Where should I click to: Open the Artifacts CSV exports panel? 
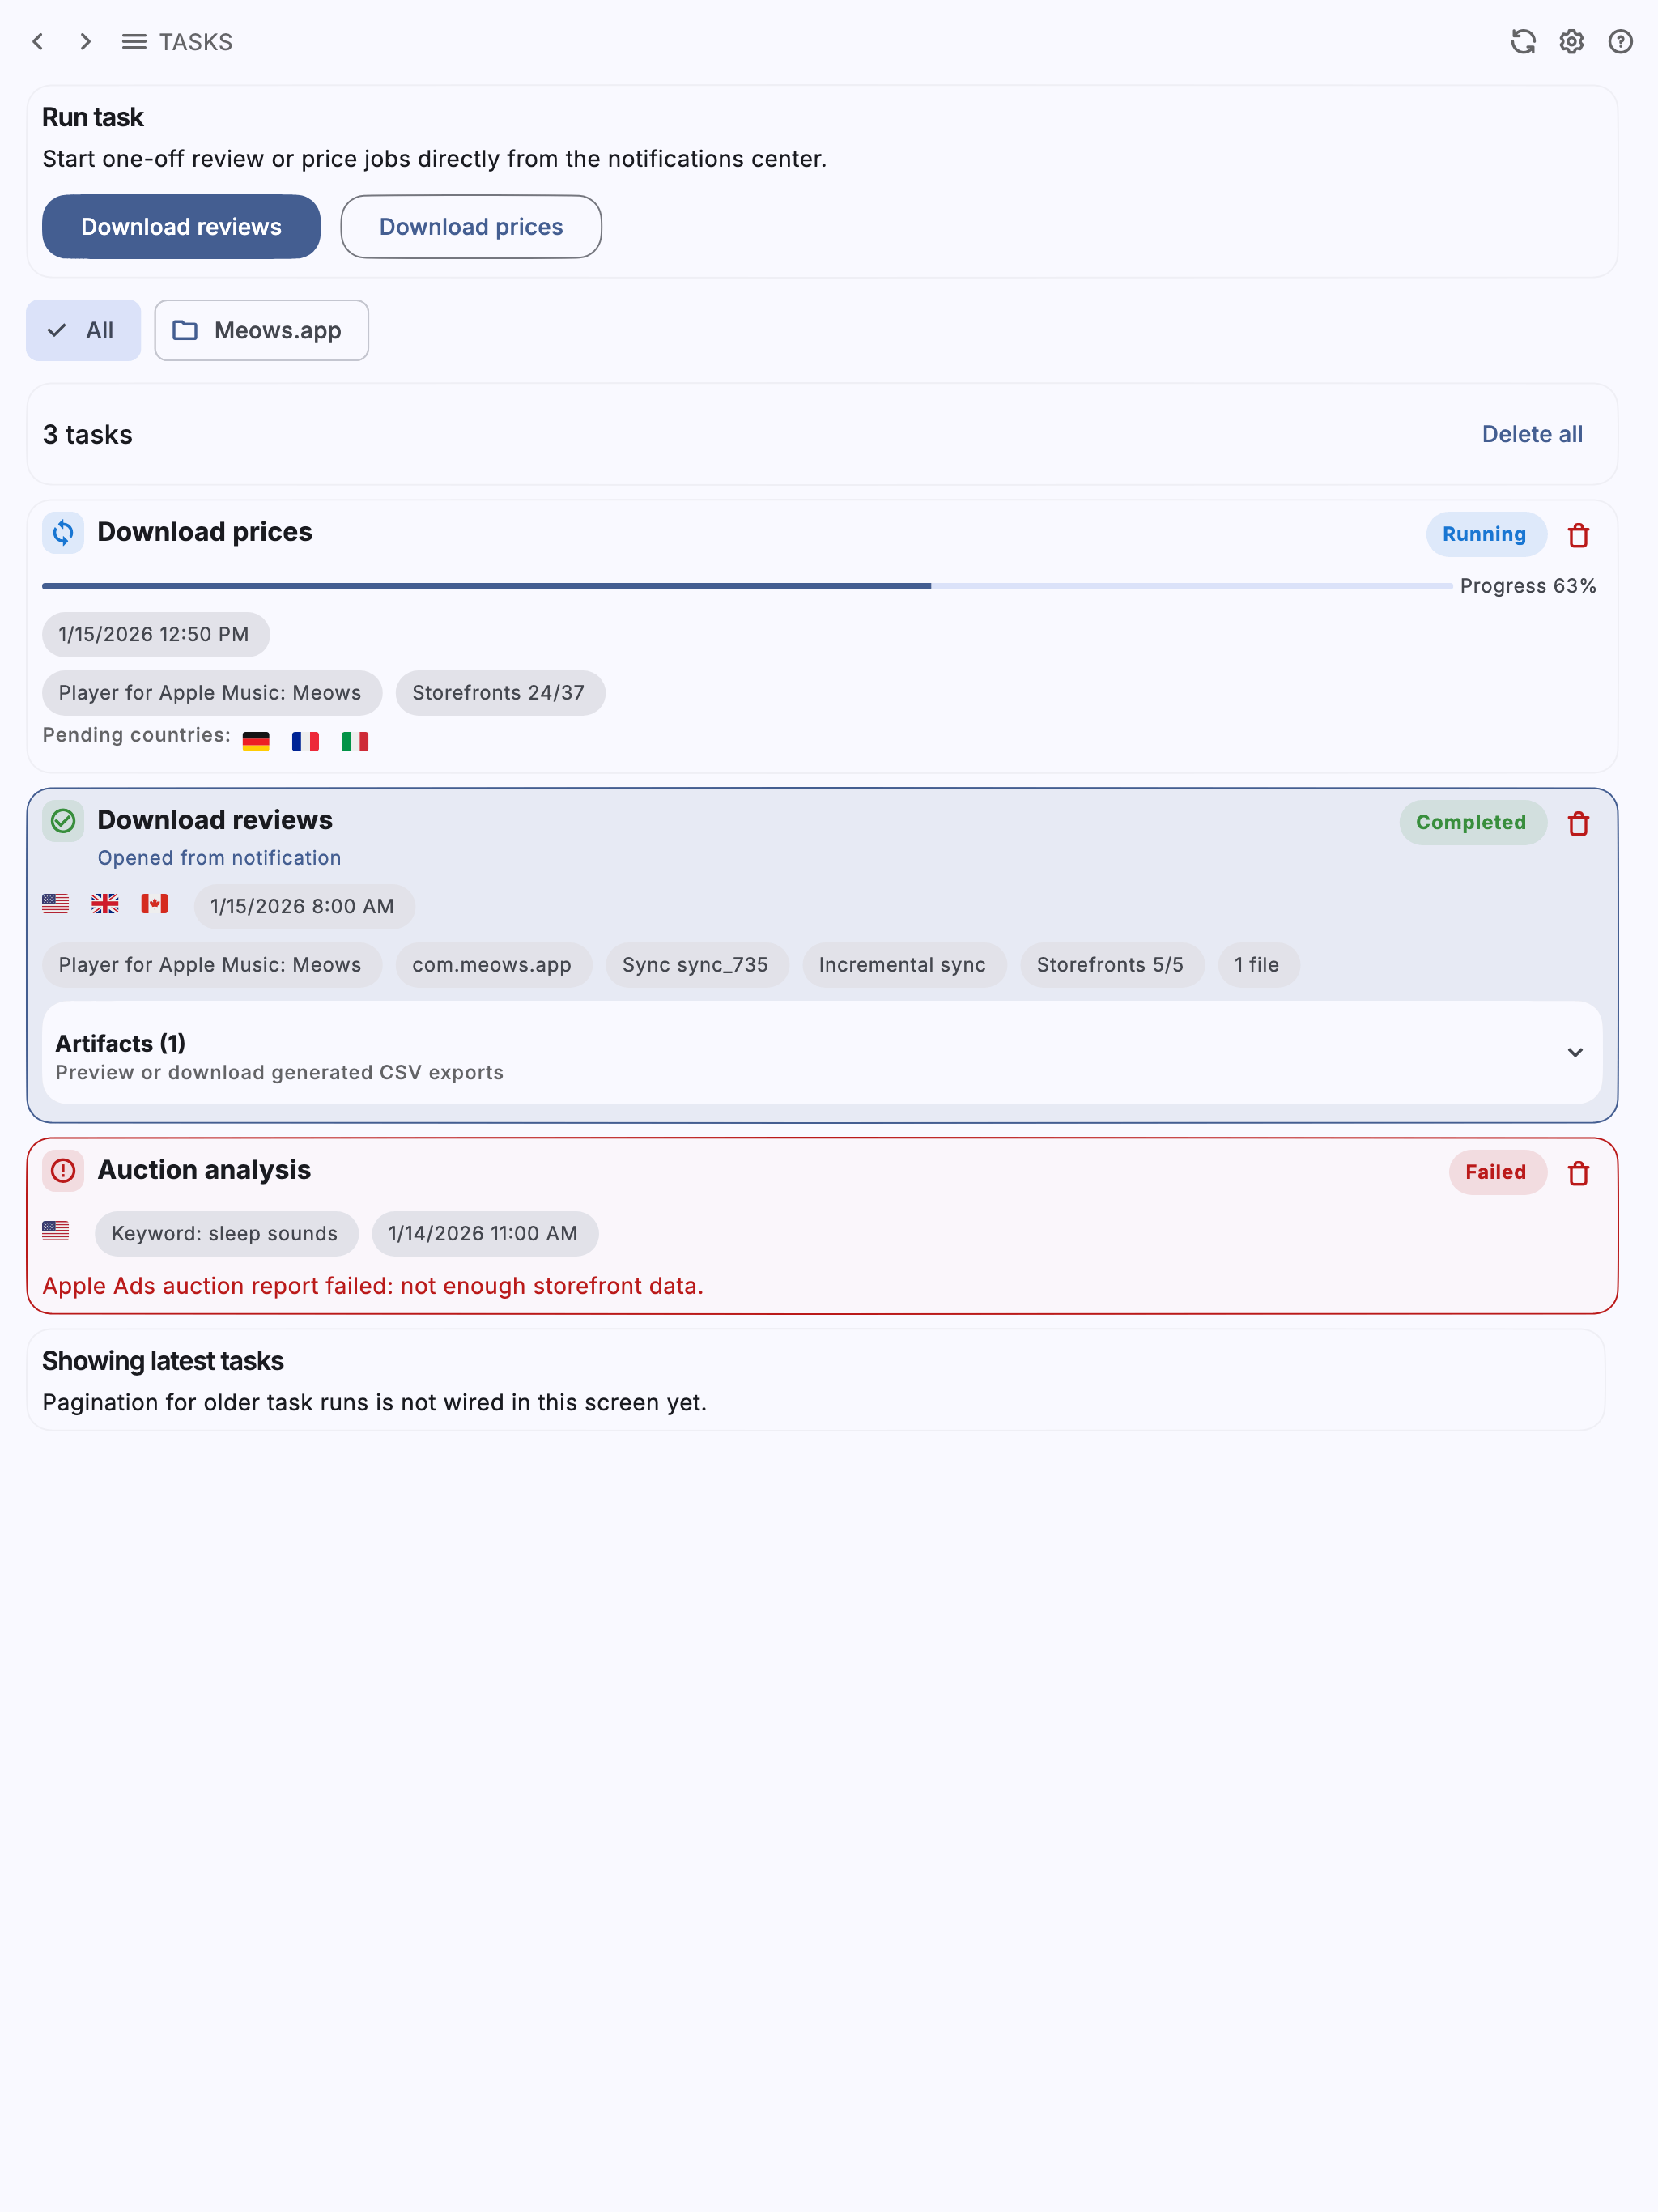pos(822,1053)
